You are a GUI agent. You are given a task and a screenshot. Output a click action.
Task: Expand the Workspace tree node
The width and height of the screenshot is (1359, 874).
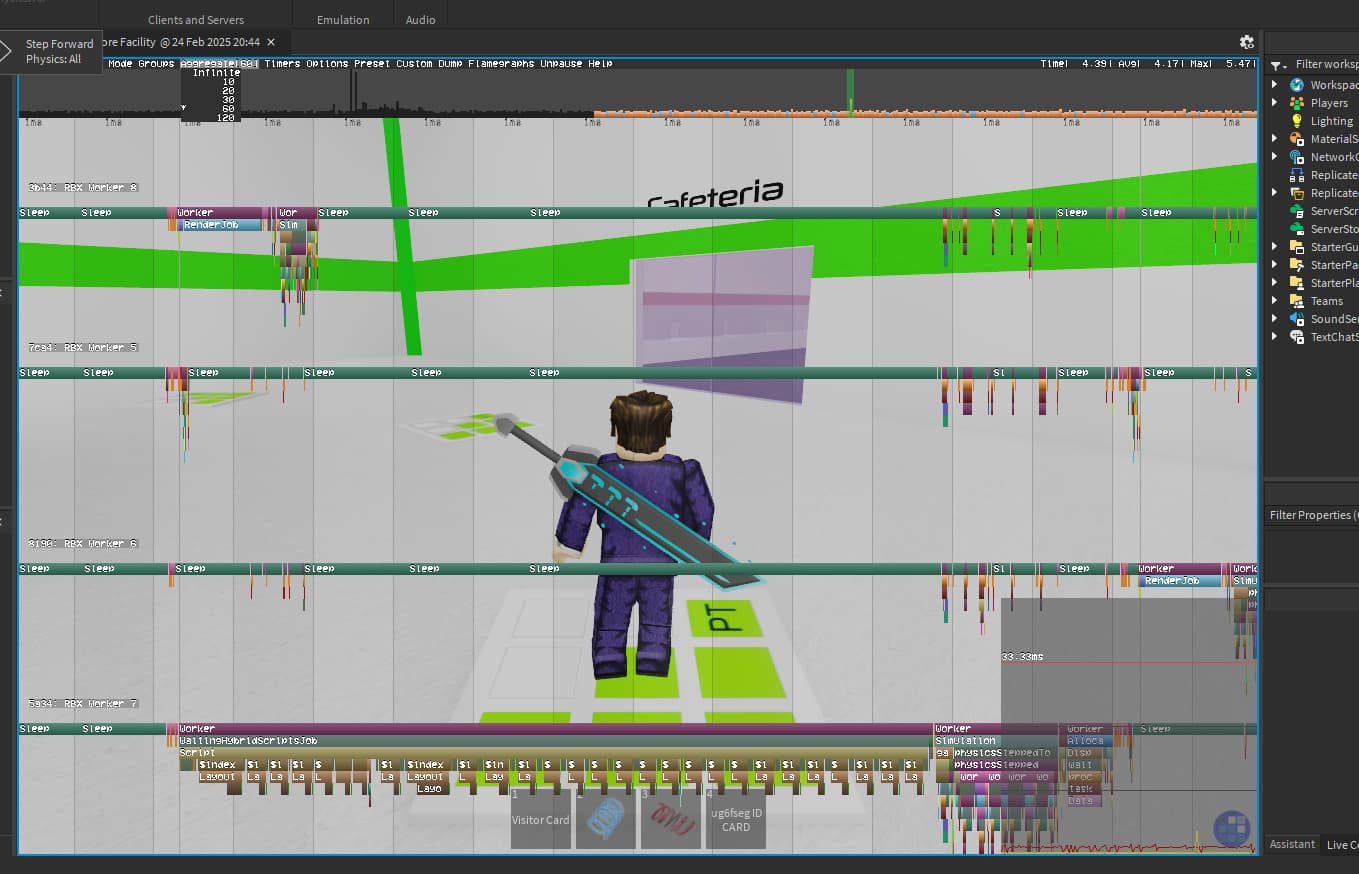1274,85
